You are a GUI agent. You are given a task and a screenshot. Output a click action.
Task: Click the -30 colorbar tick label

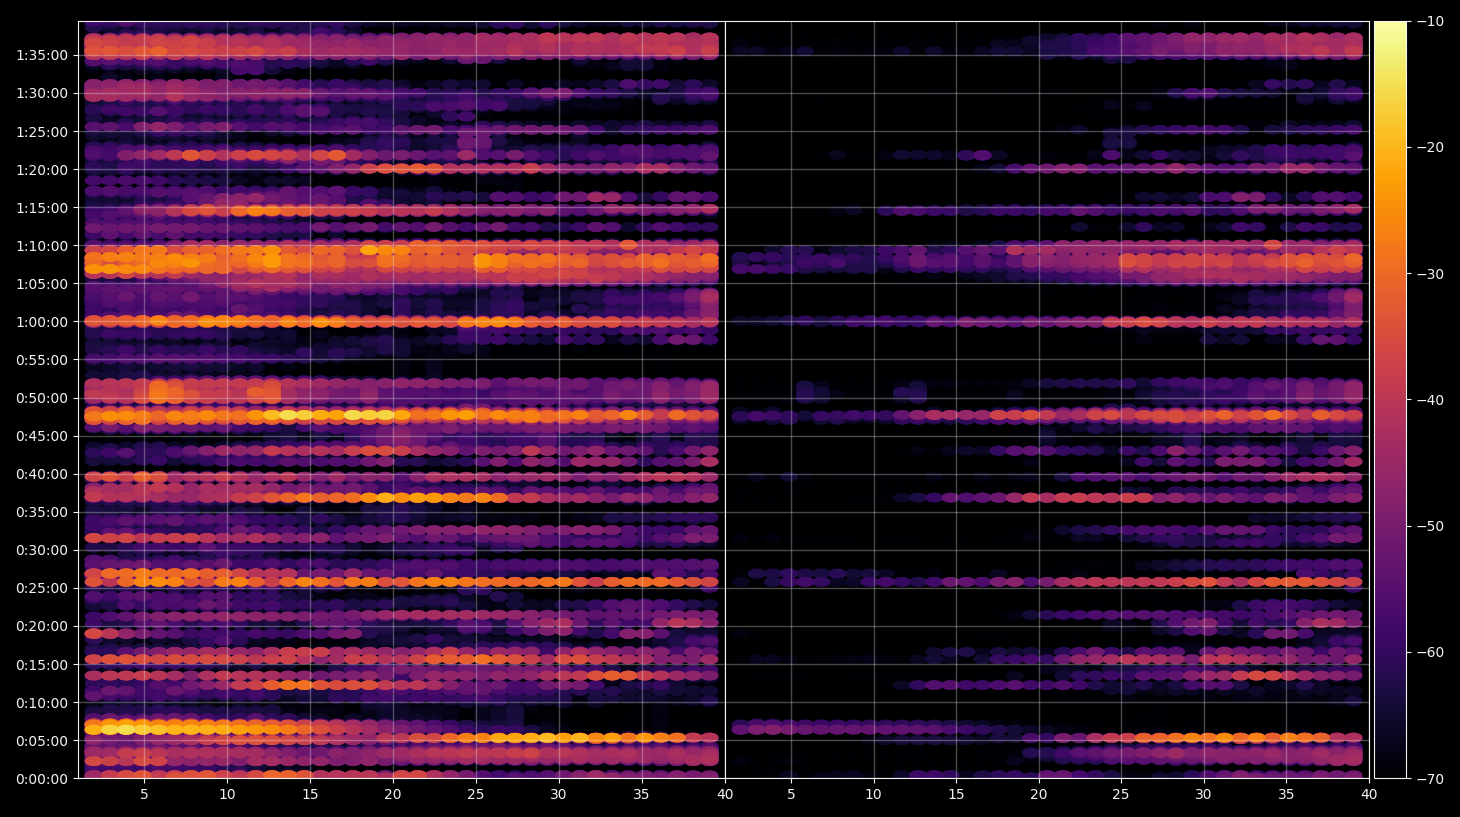(1430, 274)
